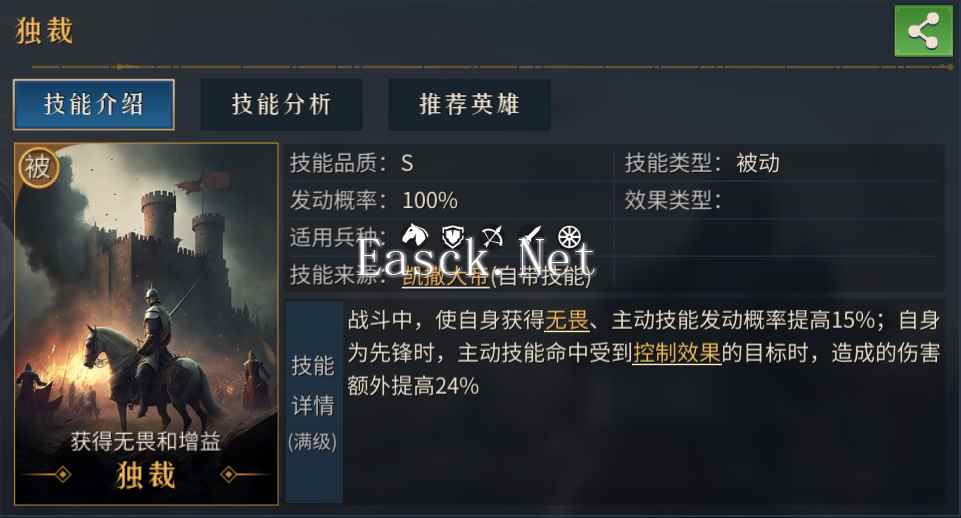
Task: Open the 技能介绍 tab
Action: point(94,104)
